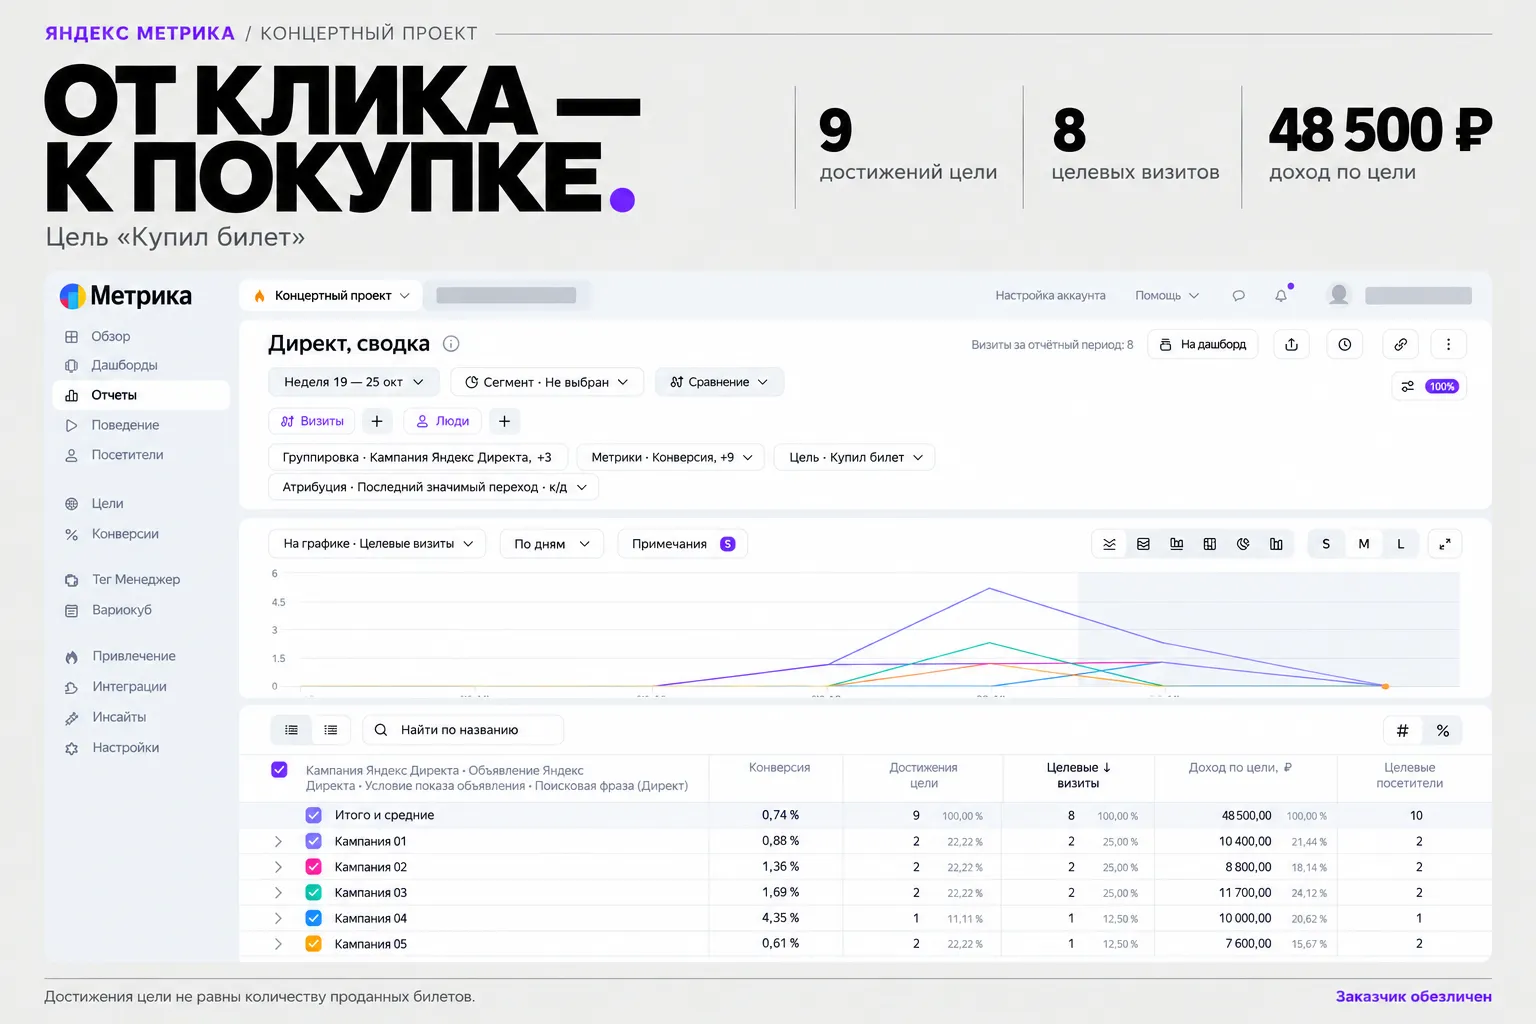
Task: Click the info icon beside Директ, сводка
Action: click(x=451, y=344)
